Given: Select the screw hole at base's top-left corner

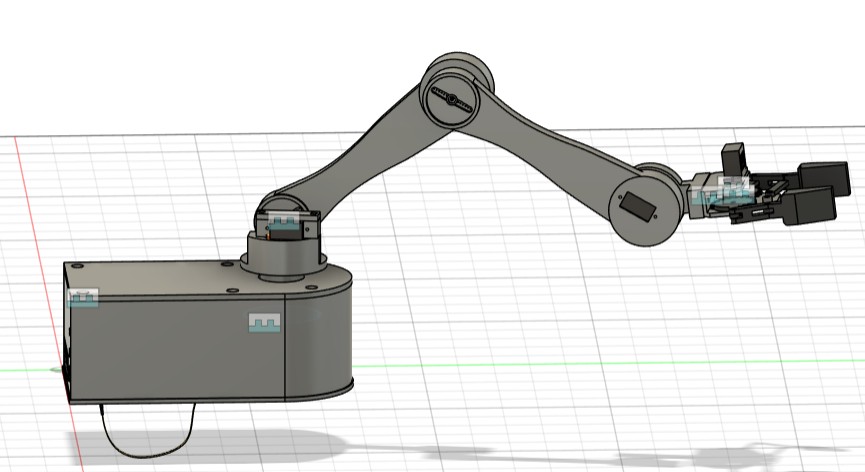Looking at the screenshot, I should [76, 267].
